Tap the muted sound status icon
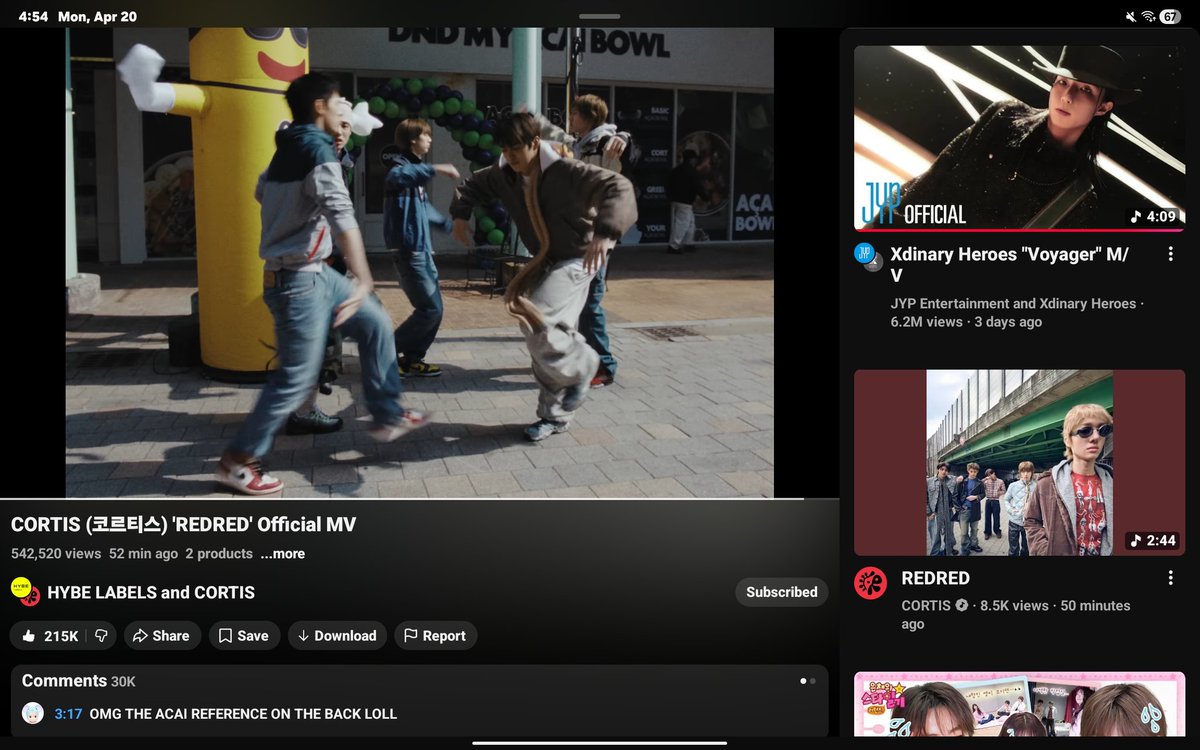1200x750 pixels. 1131,17
